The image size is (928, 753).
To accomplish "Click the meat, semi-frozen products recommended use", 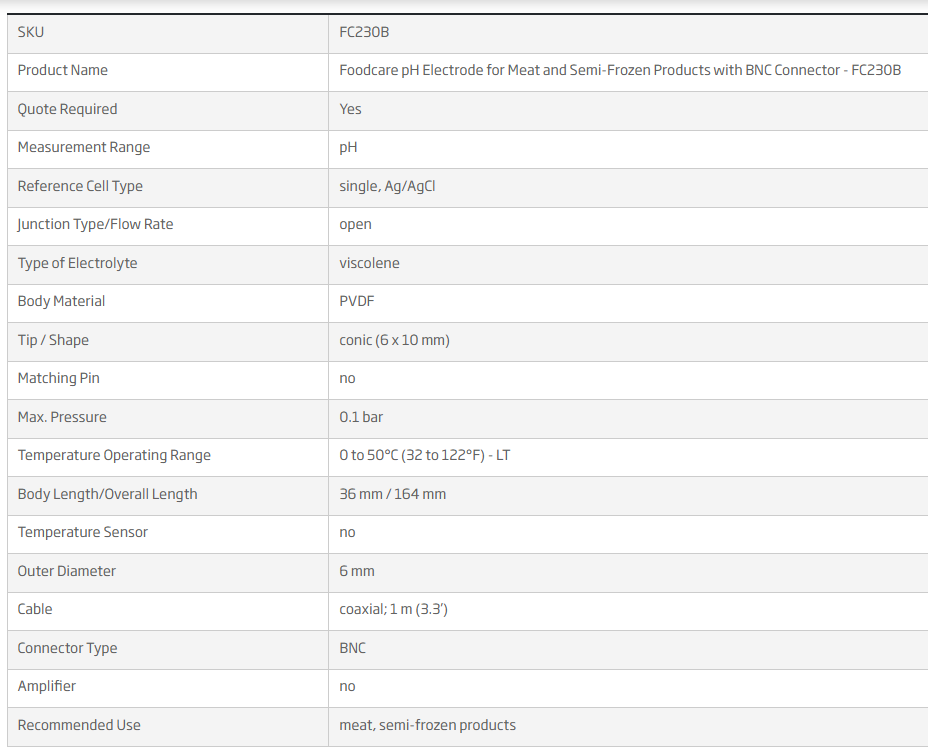I will tap(427, 725).
